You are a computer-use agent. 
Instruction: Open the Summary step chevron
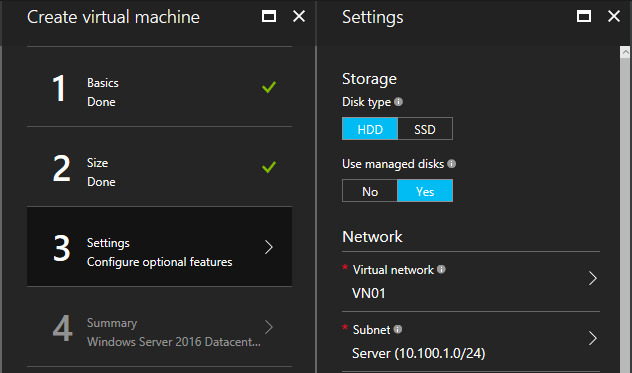pos(269,327)
